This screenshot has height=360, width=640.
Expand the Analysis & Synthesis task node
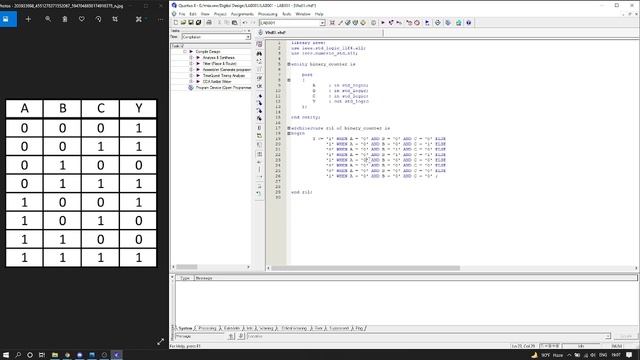191,58
